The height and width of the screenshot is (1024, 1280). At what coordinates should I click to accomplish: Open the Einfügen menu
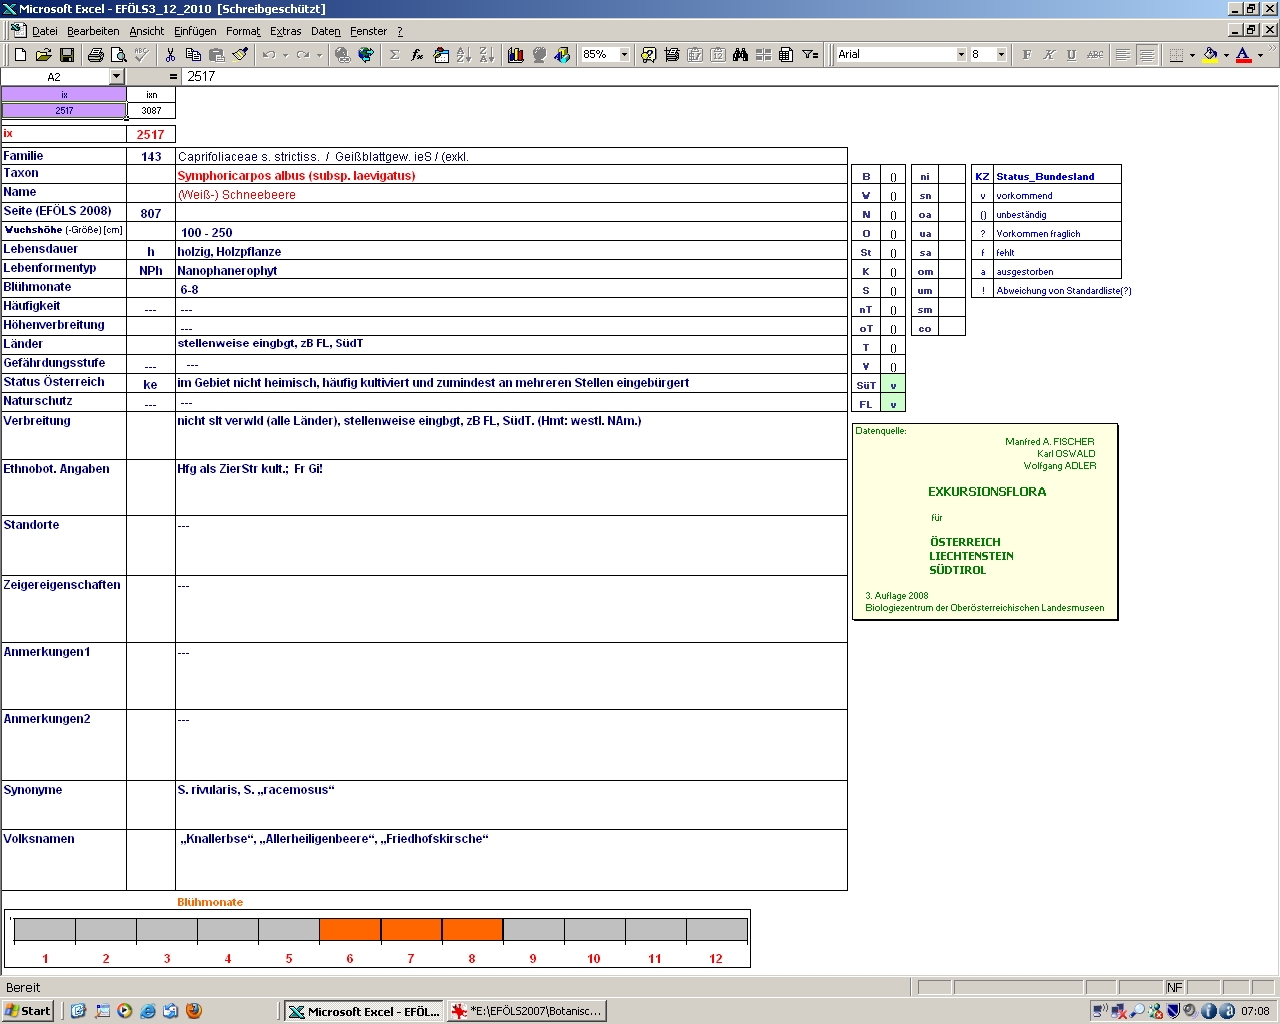tap(195, 31)
